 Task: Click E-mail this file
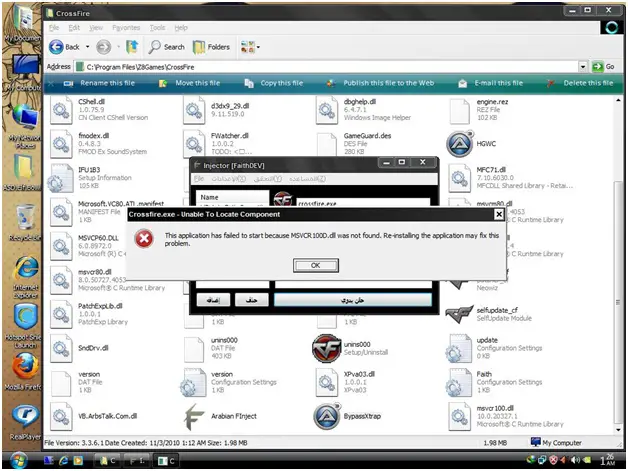tap(491, 83)
